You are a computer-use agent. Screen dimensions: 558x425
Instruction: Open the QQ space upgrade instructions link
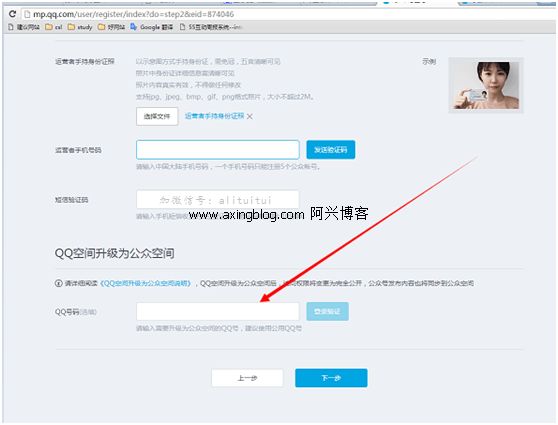[146, 283]
